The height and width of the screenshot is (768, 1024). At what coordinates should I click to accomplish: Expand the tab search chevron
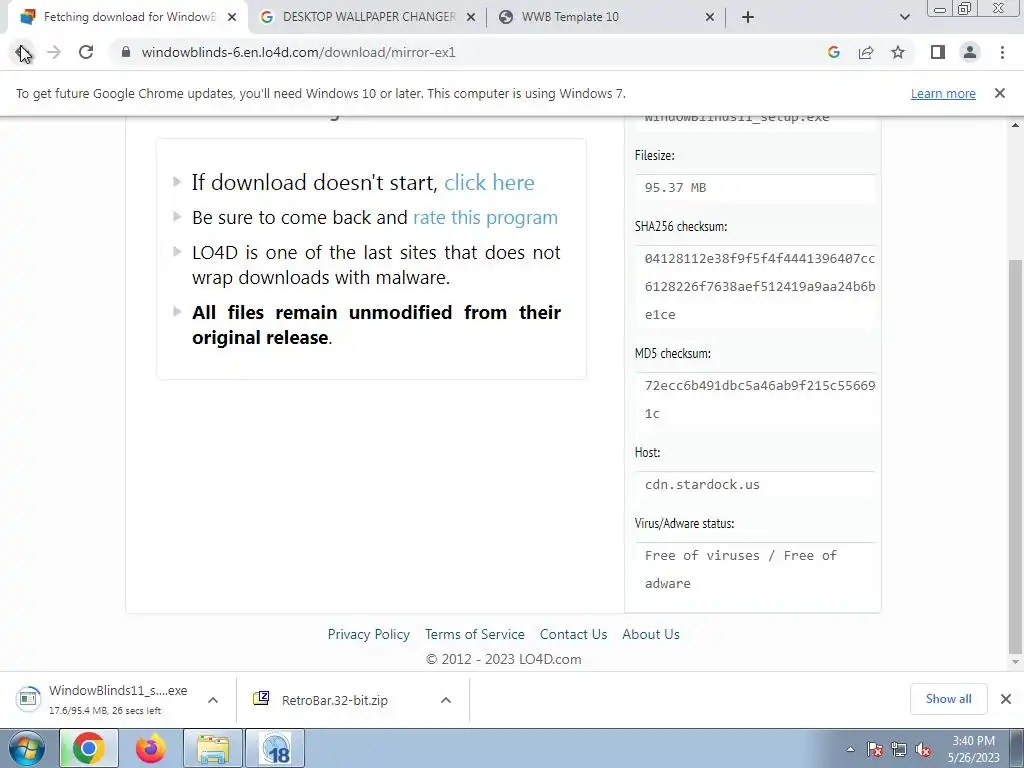pos(904,17)
